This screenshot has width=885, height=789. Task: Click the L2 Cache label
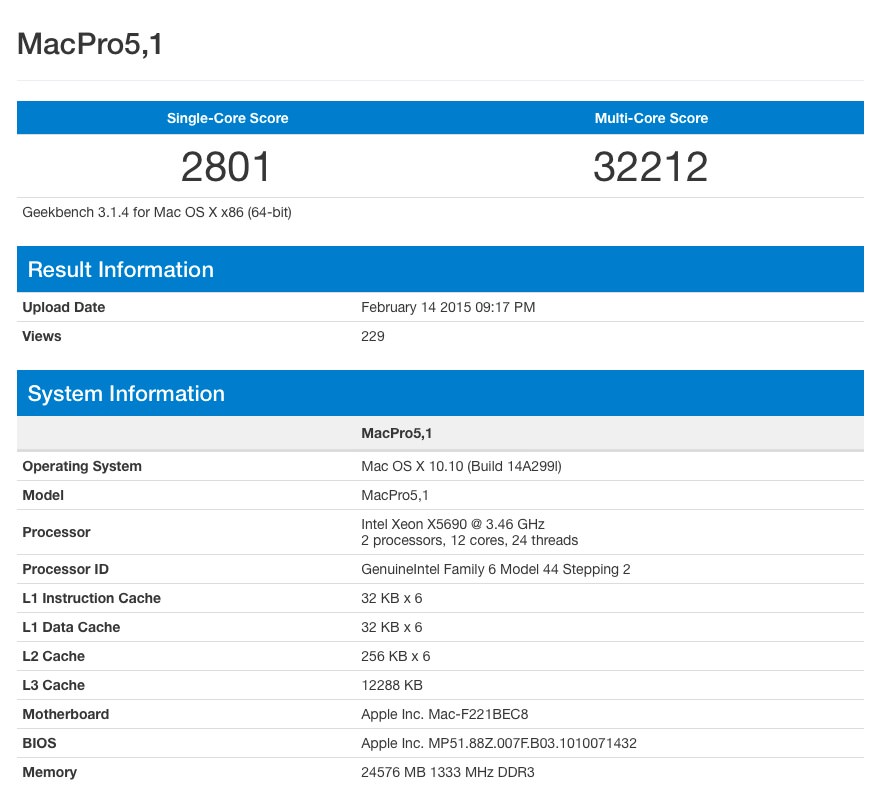coord(54,656)
